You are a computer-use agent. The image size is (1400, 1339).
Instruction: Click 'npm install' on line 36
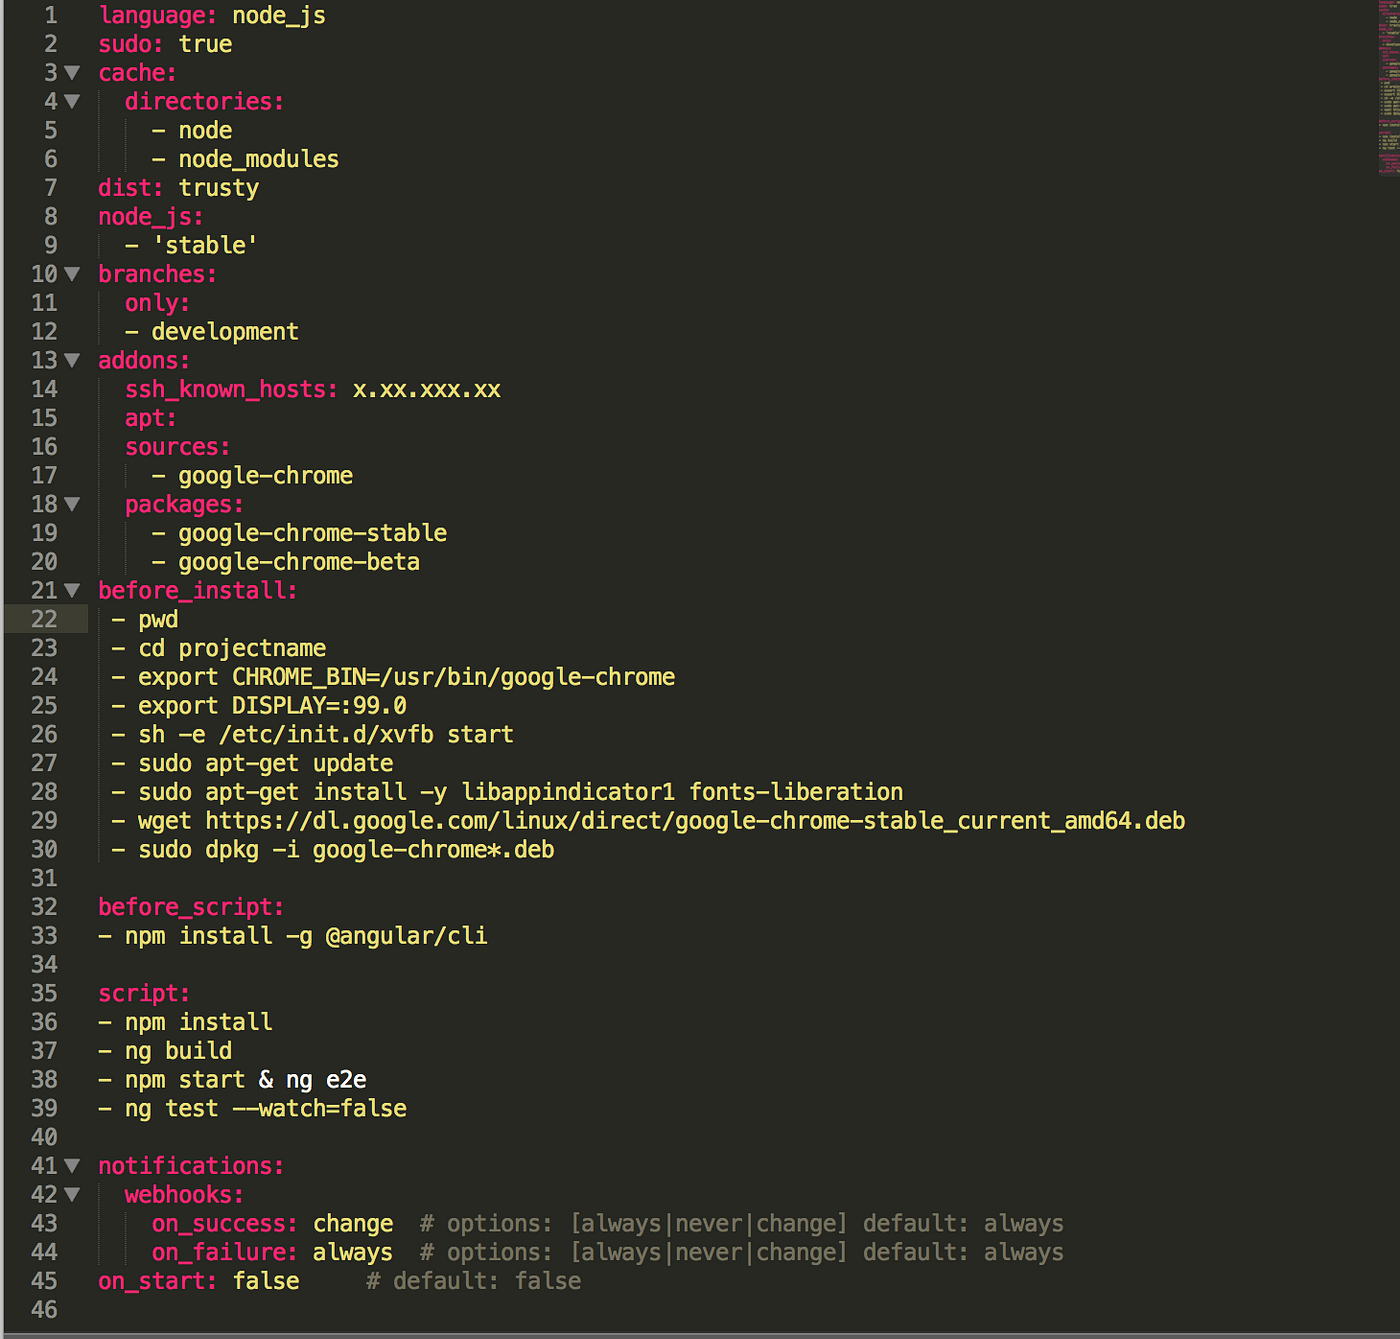198,1023
